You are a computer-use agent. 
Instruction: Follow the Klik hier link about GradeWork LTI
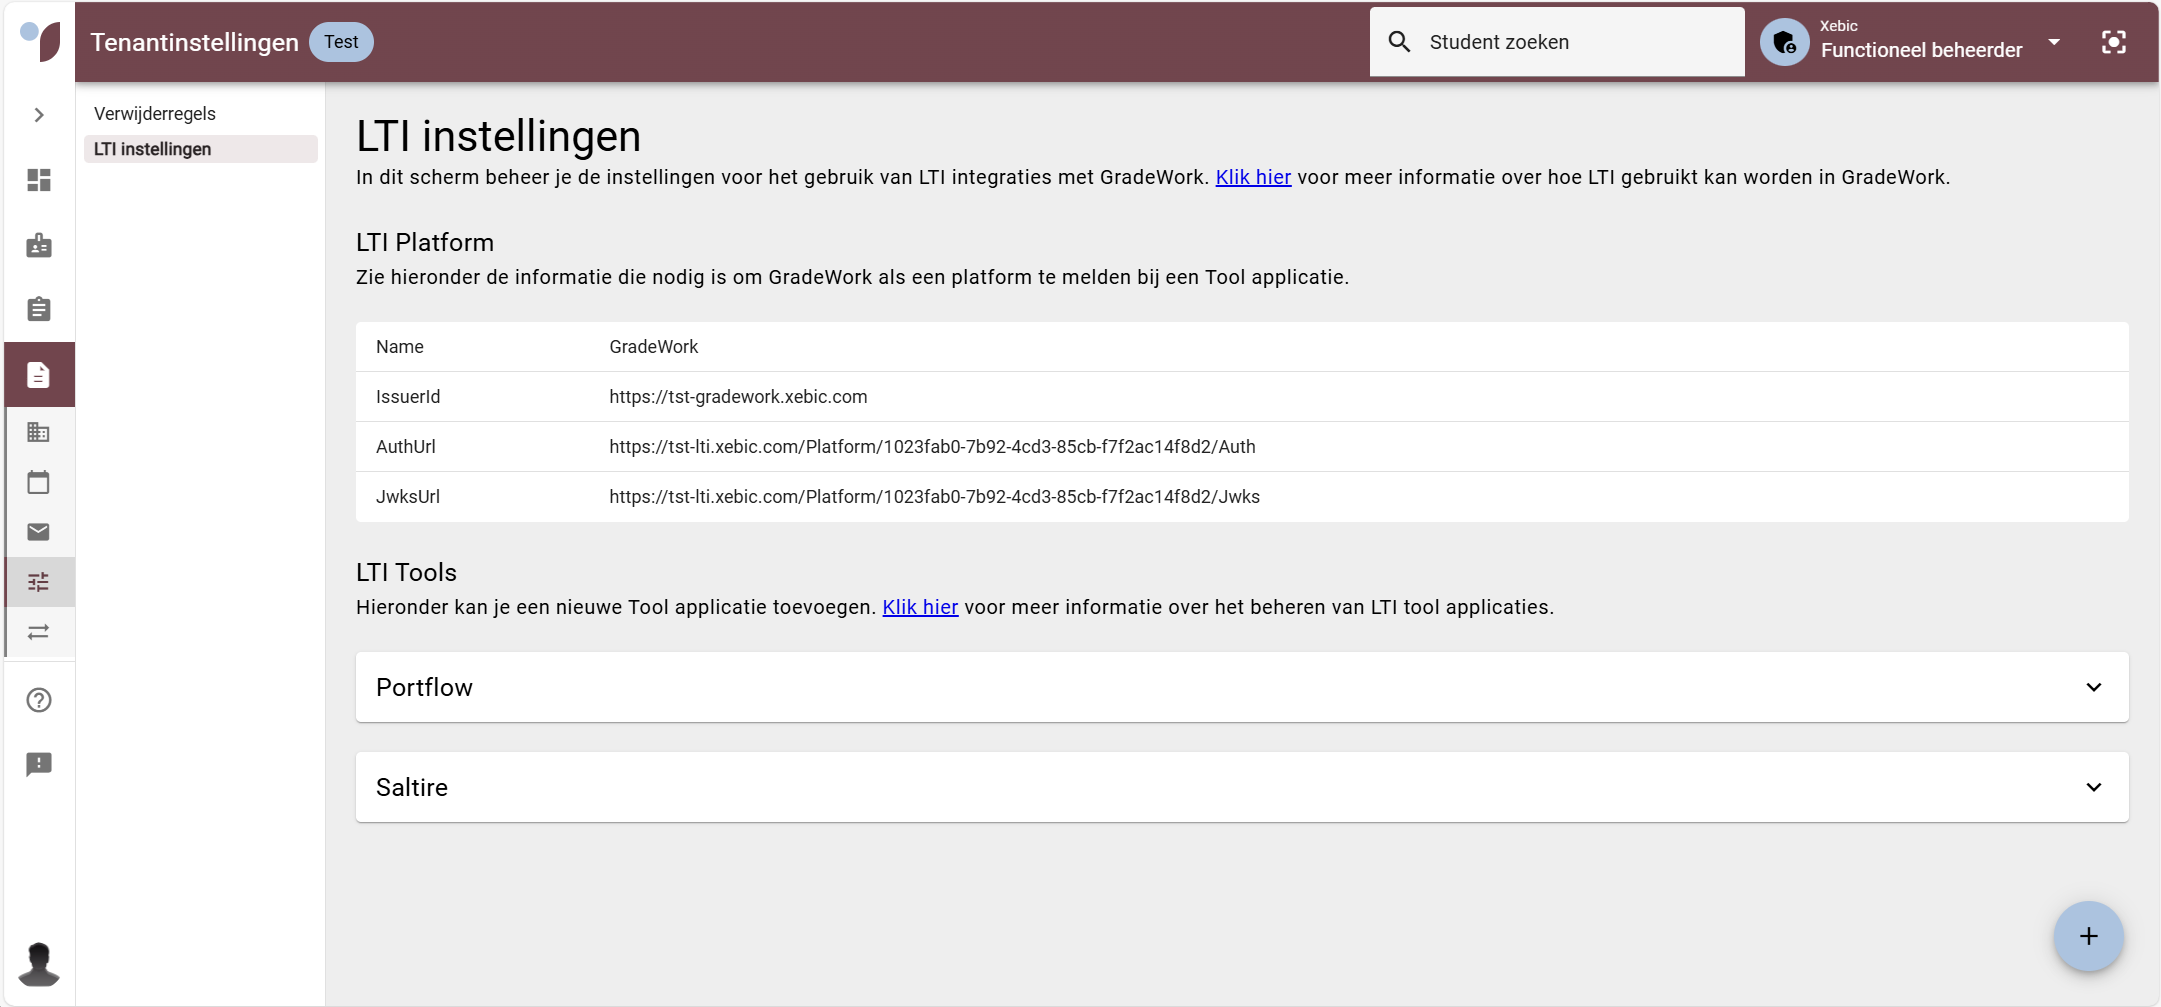pyautogui.click(x=1253, y=177)
